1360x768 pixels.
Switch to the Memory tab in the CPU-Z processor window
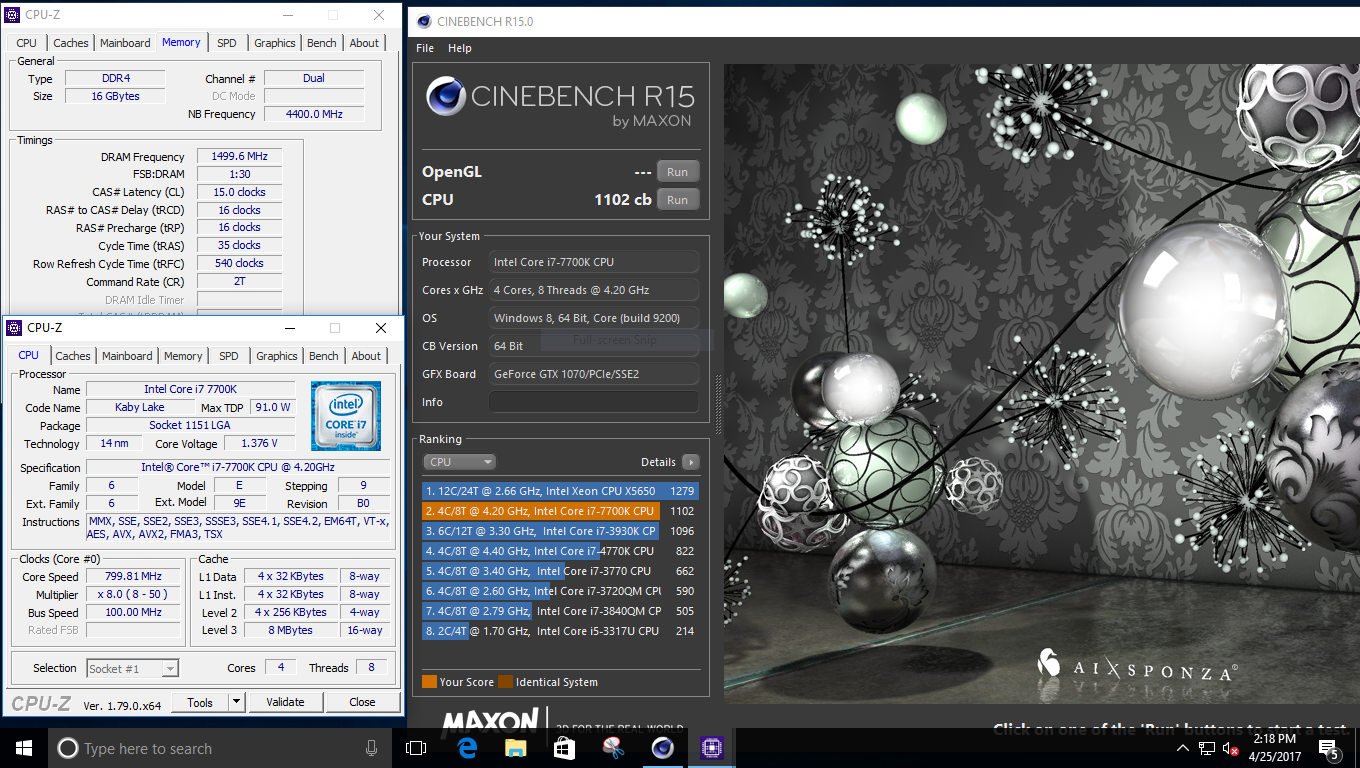point(183,356)
